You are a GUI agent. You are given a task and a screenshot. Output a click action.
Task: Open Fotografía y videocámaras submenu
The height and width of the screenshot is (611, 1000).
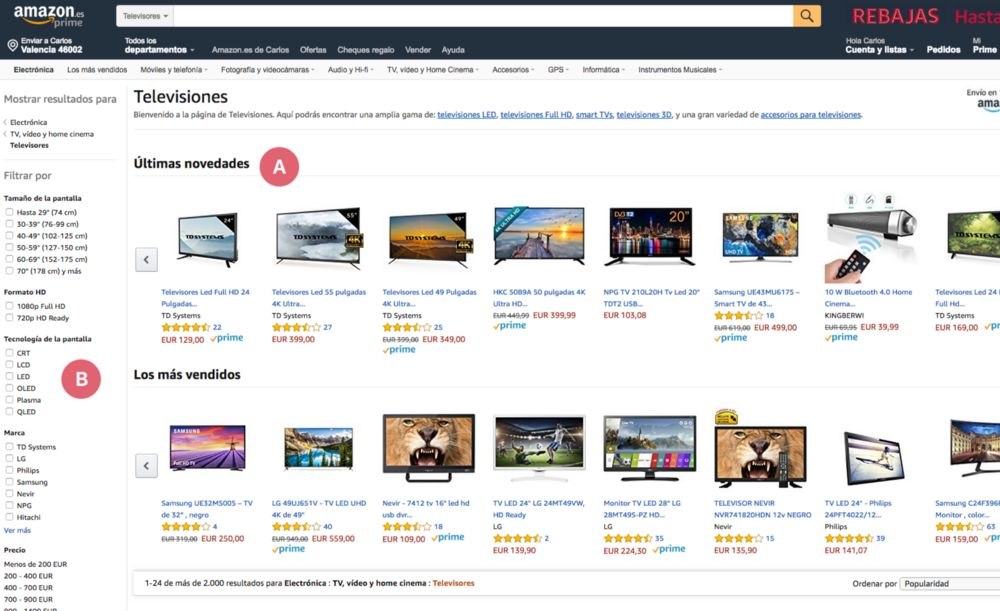click(x=267, y=70)
